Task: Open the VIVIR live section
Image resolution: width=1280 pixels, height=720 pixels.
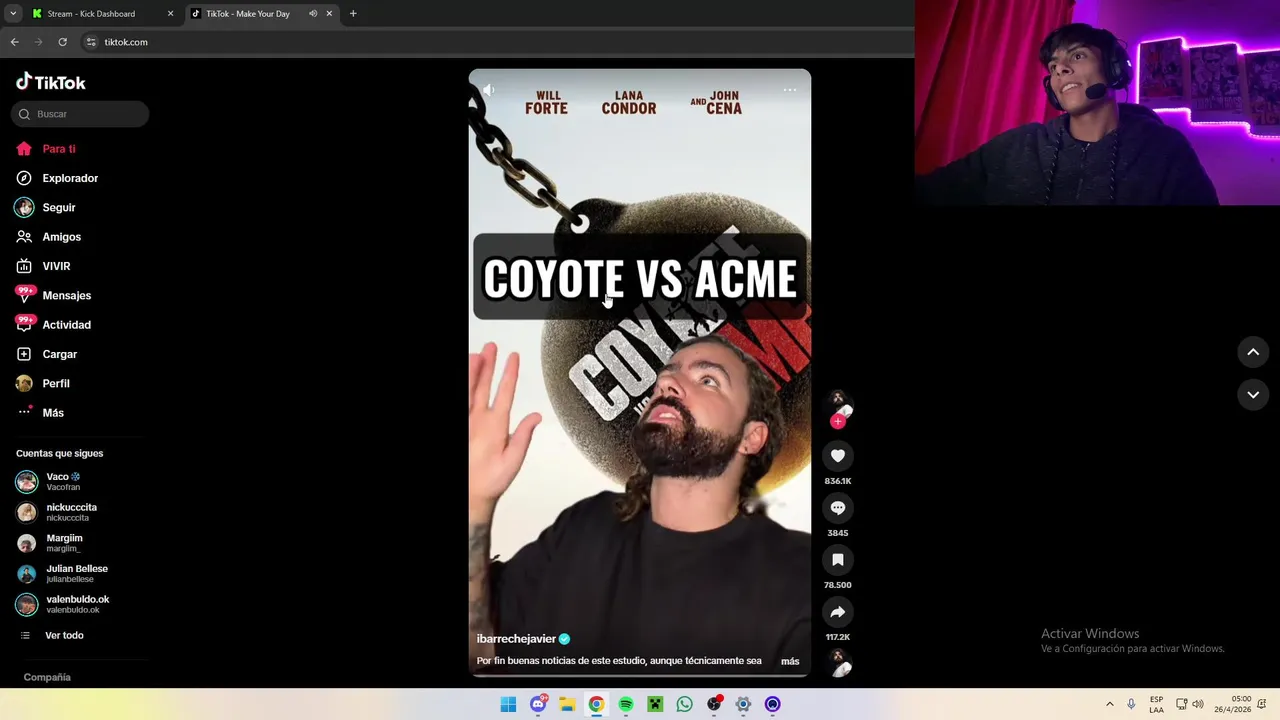Action: pos(44,266)
